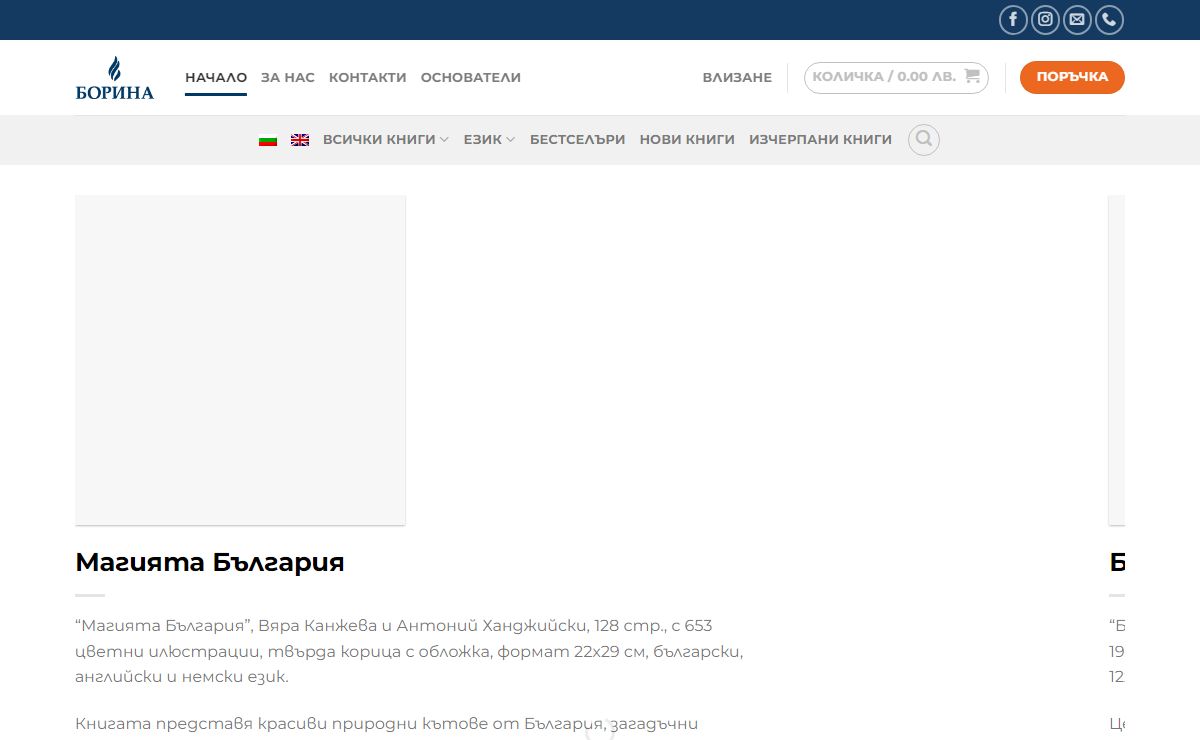Viewport: 1200px width, 740px height.
Task: Click the ВЛИЗАНЕ login link
Action: tap(737, 77)
